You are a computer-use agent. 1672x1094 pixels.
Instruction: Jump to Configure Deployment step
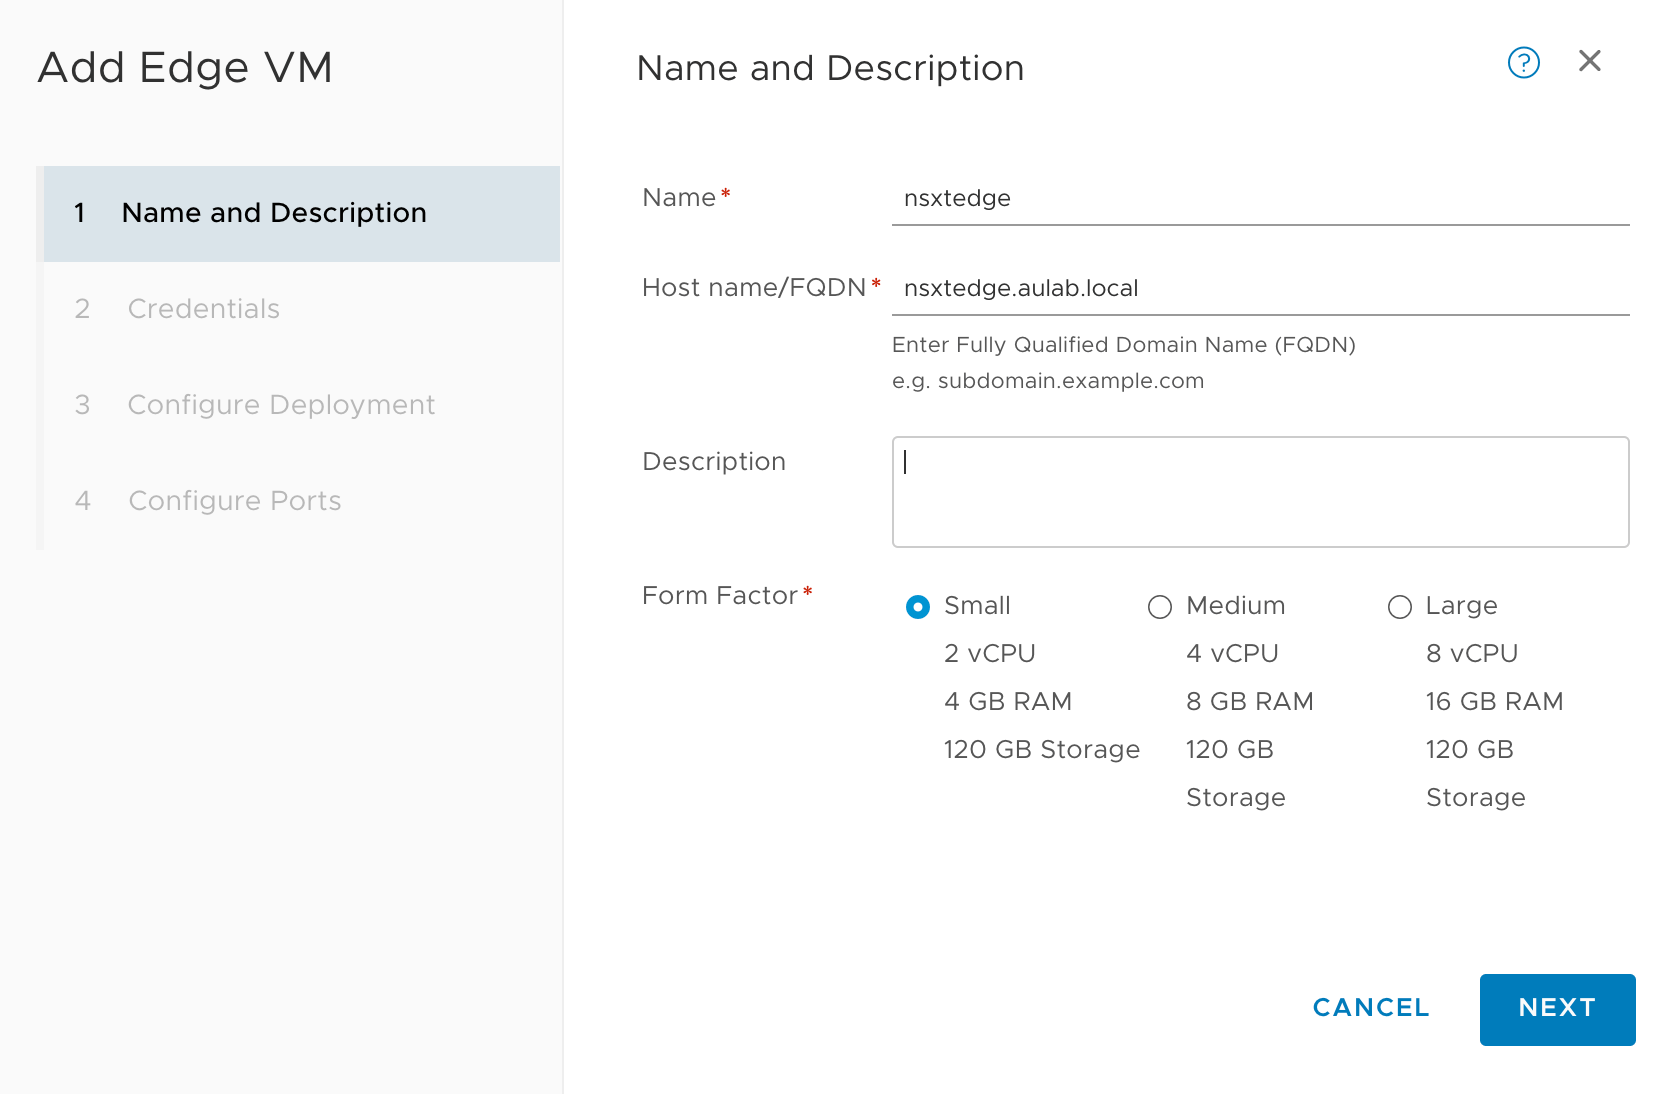(281, 405)
